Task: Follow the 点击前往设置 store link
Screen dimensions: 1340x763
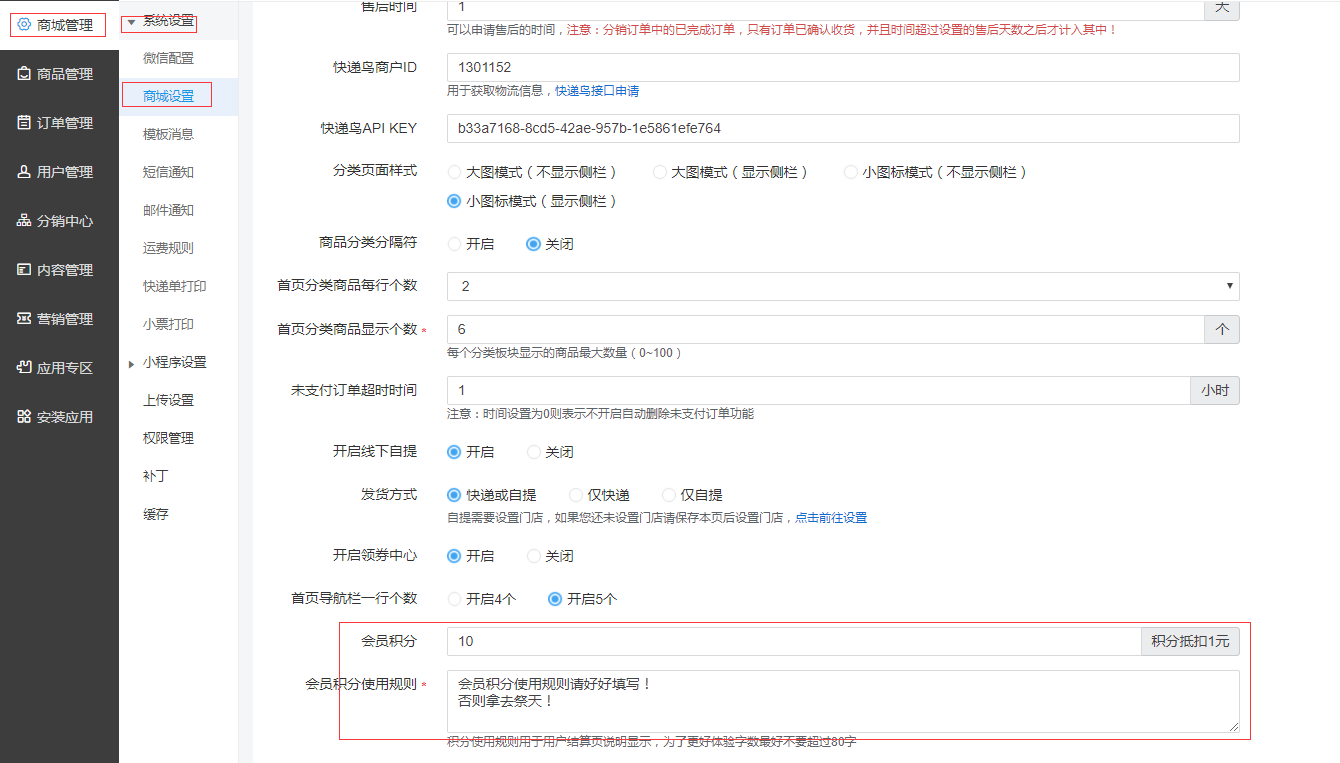Action: (830, 518)
